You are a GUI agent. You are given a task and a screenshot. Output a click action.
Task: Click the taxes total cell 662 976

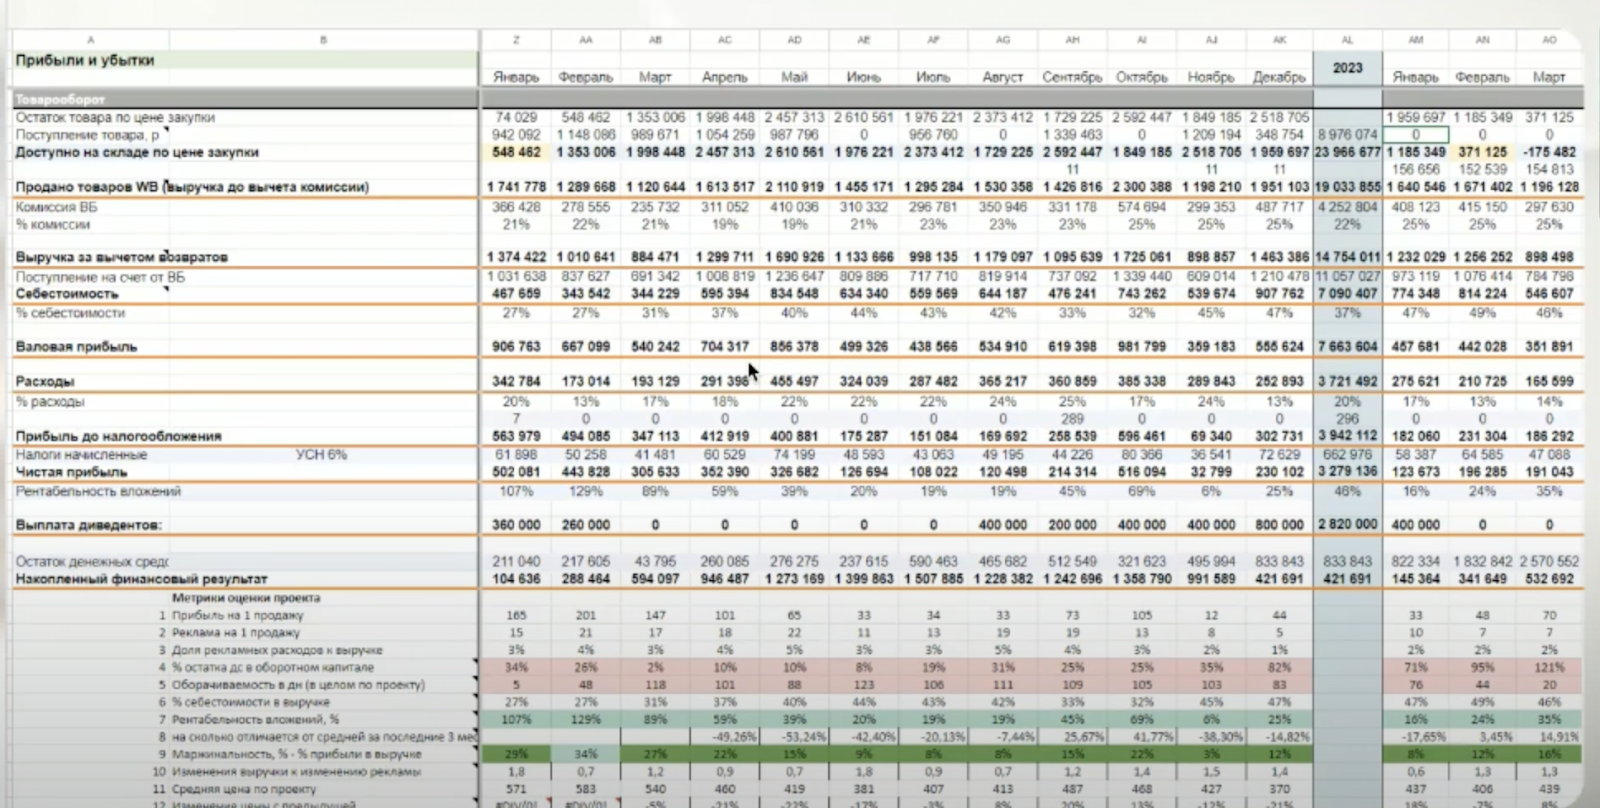pos(1347,455)
